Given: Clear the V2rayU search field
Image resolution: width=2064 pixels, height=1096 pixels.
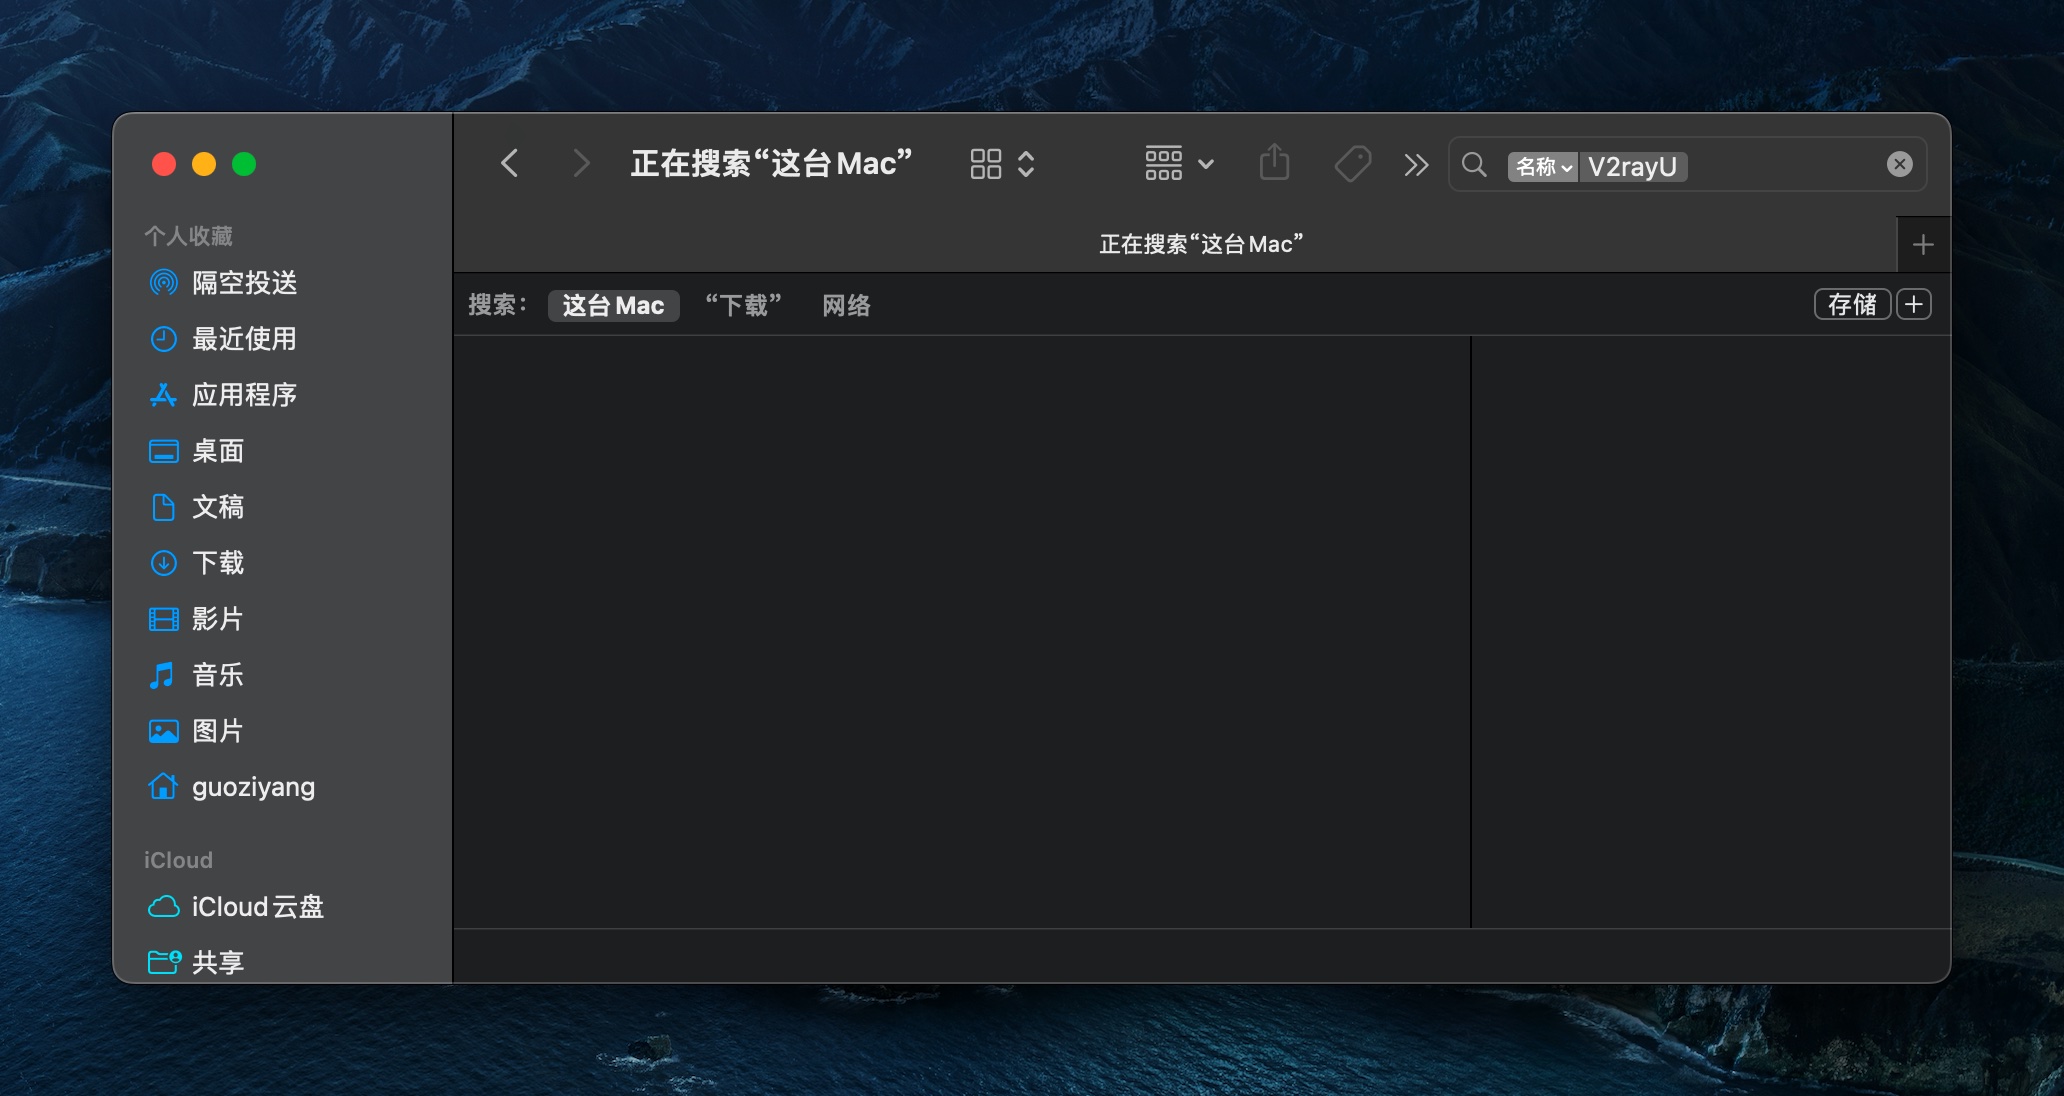Looking at the screenshot, I should coord(1899,165).
